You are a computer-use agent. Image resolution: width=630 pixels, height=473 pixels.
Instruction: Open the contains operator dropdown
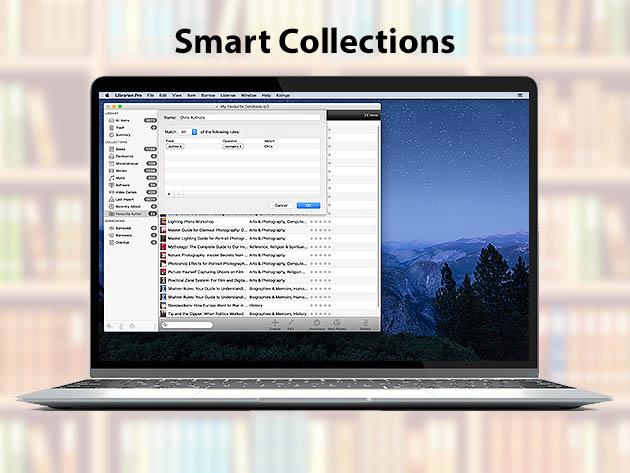point(233,147)
